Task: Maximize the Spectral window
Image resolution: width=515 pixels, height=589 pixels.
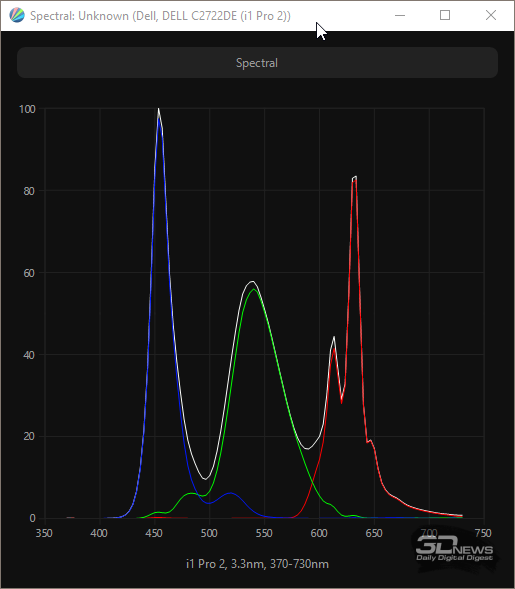Action: coord(445,15)
